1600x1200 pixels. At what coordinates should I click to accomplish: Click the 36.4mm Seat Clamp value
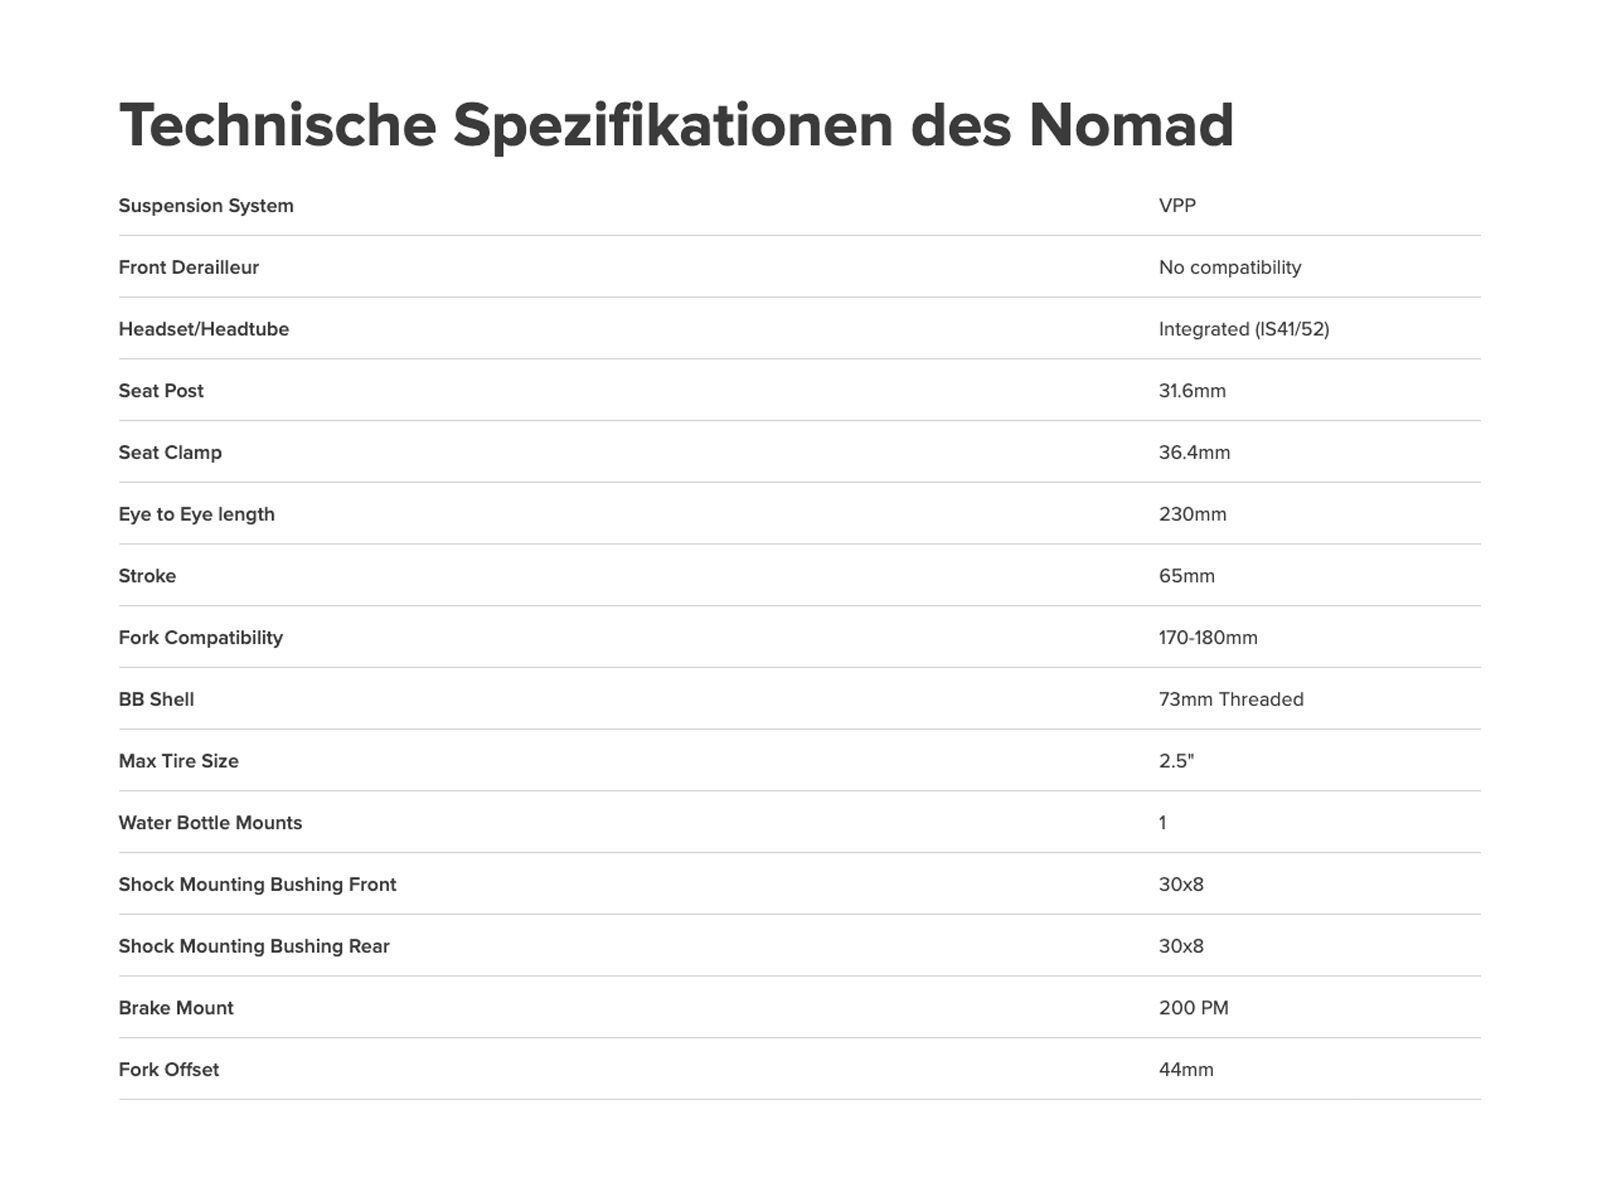(1194, 453)
